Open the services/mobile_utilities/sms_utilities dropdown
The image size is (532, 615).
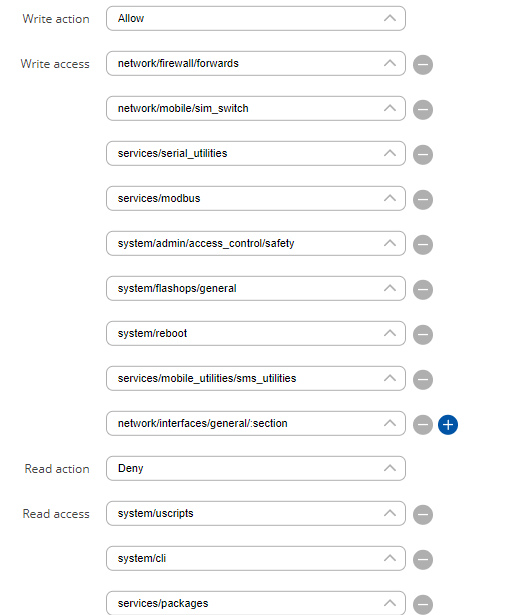(x=256, y=378)
